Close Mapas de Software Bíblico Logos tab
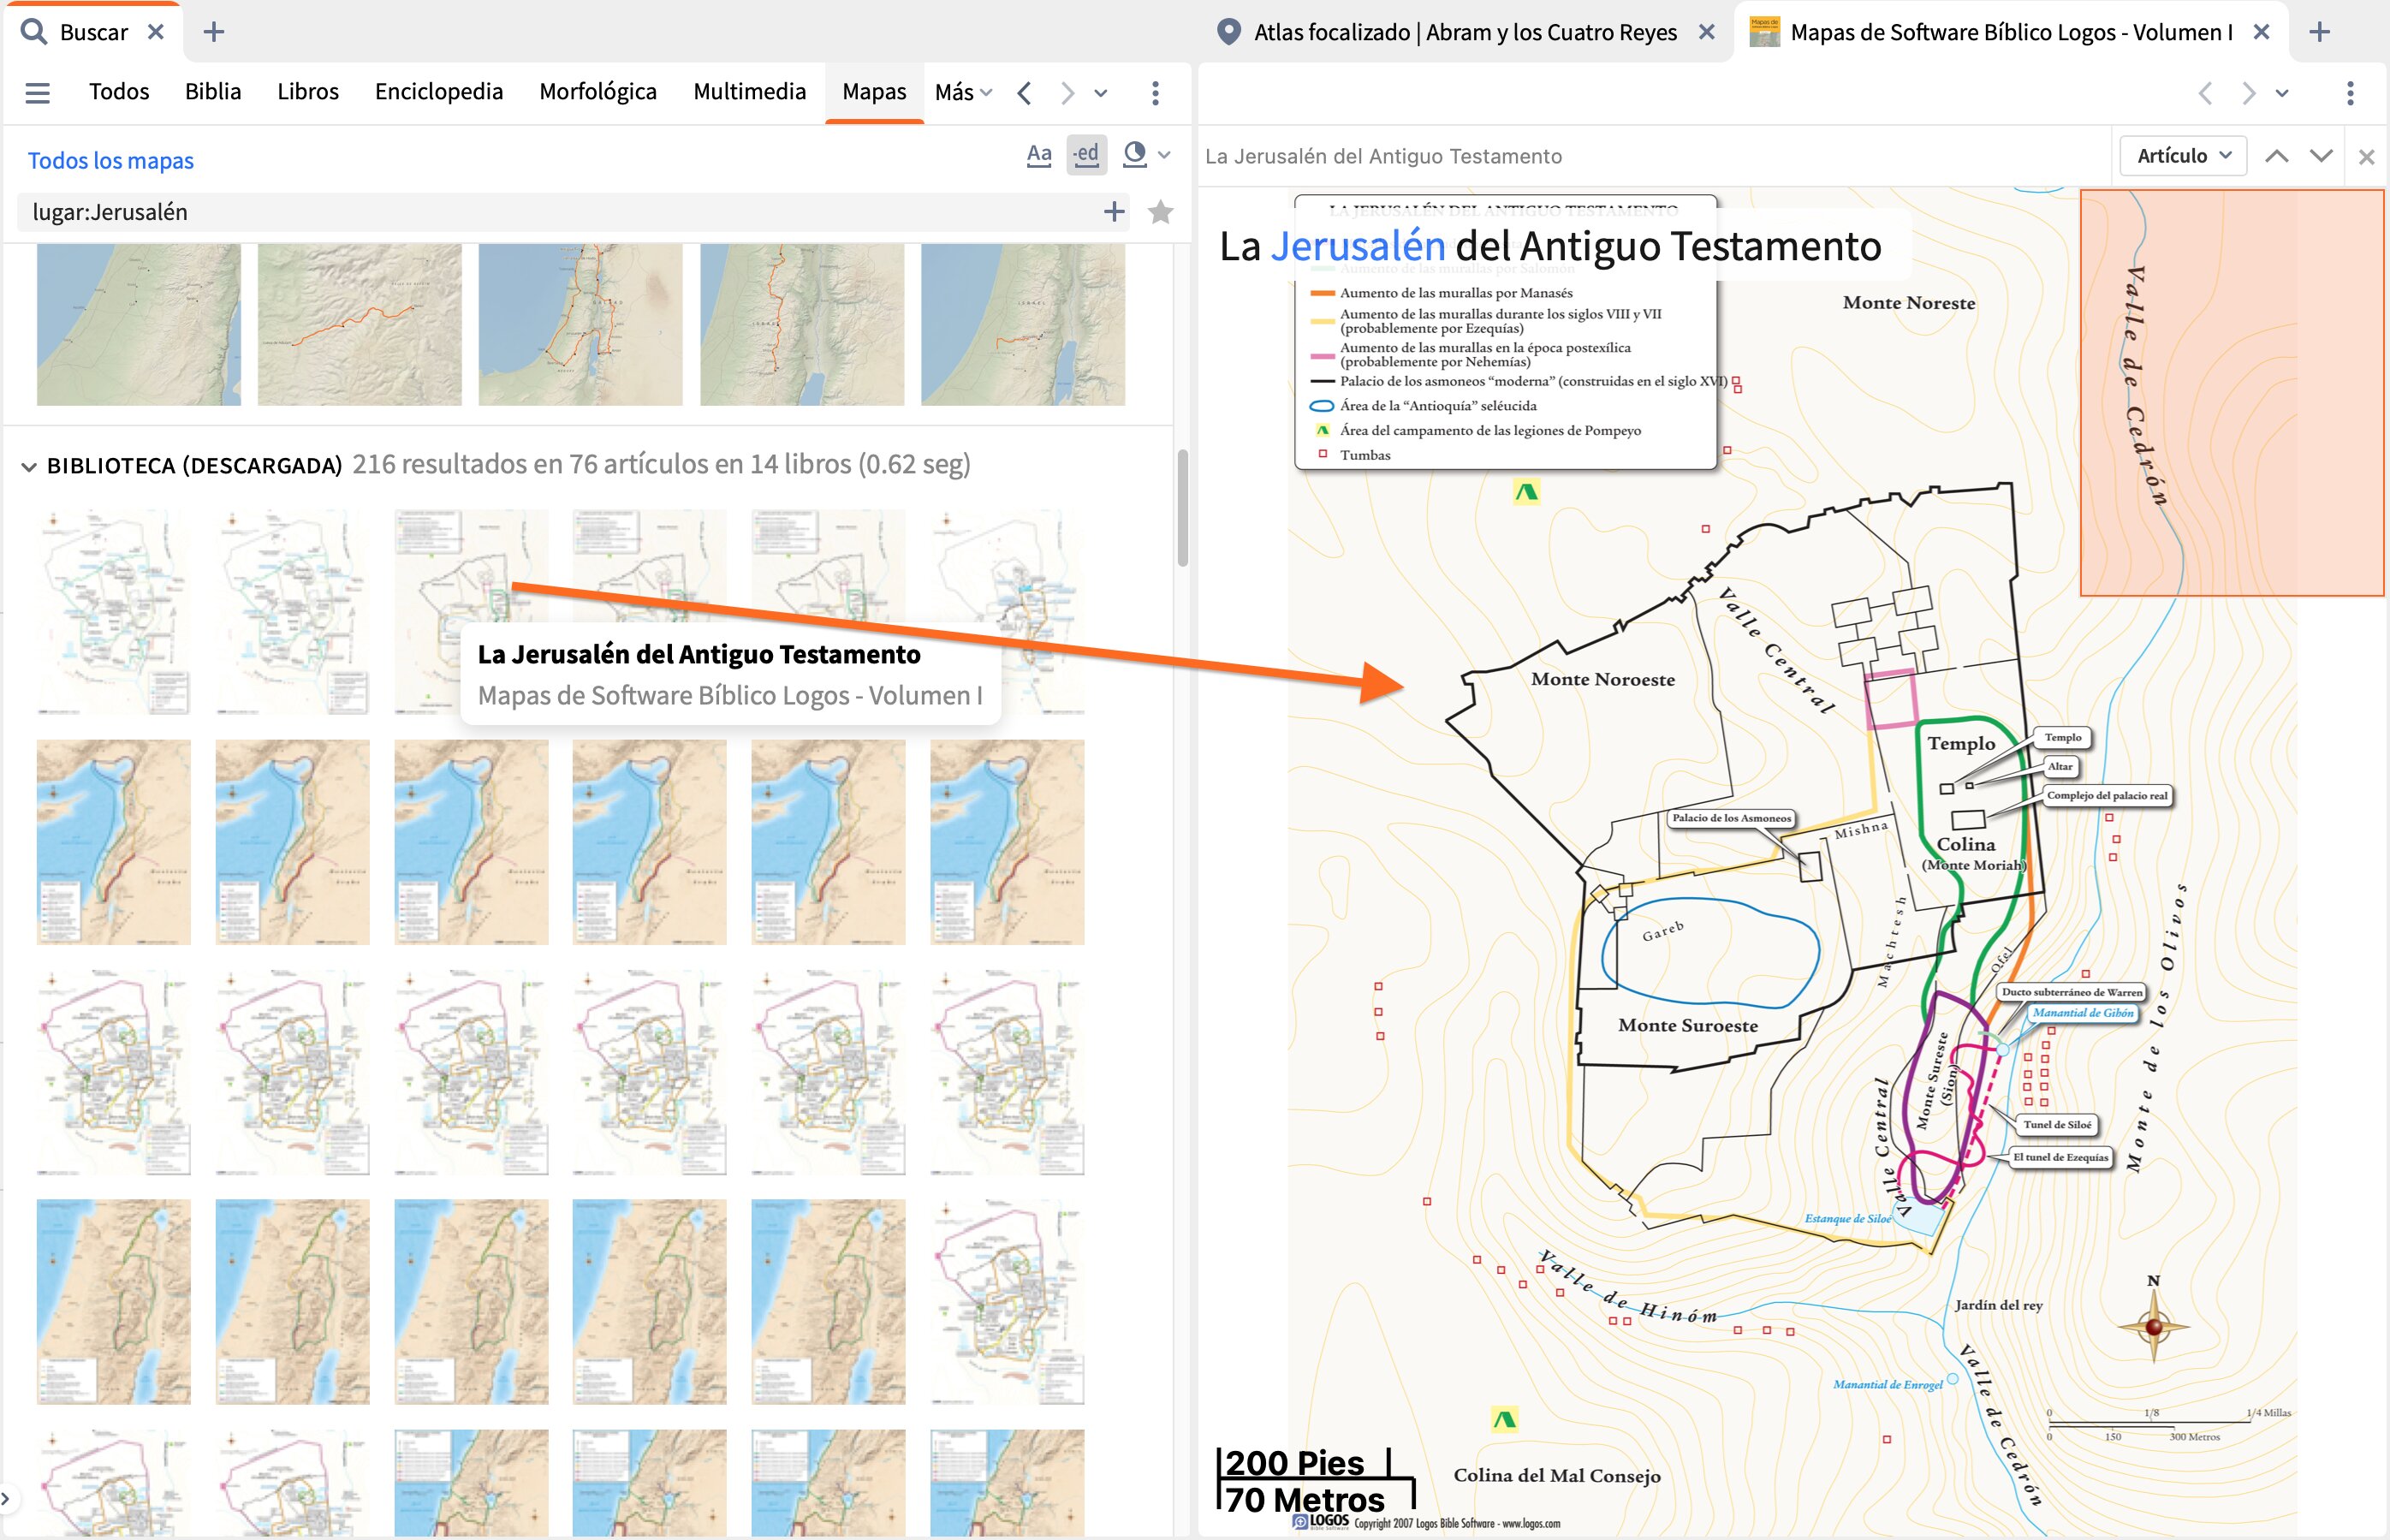 pos(2261,32)
